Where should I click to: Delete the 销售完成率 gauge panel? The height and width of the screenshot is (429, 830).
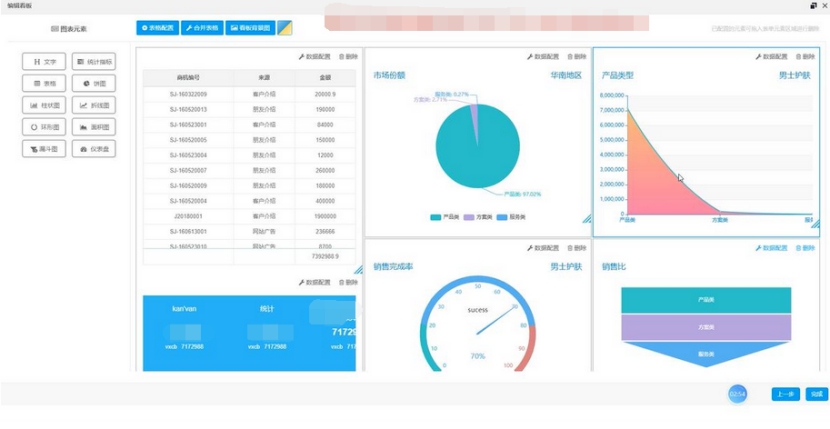click(576, 248)
